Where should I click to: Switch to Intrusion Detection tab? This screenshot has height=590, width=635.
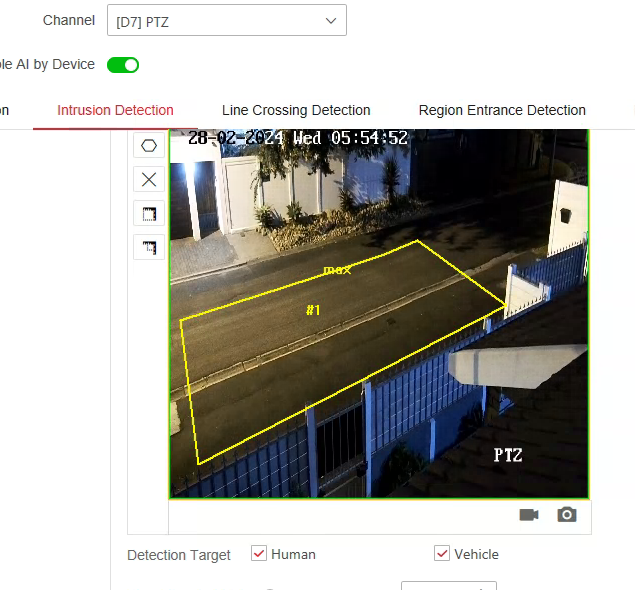coord(115,110)
